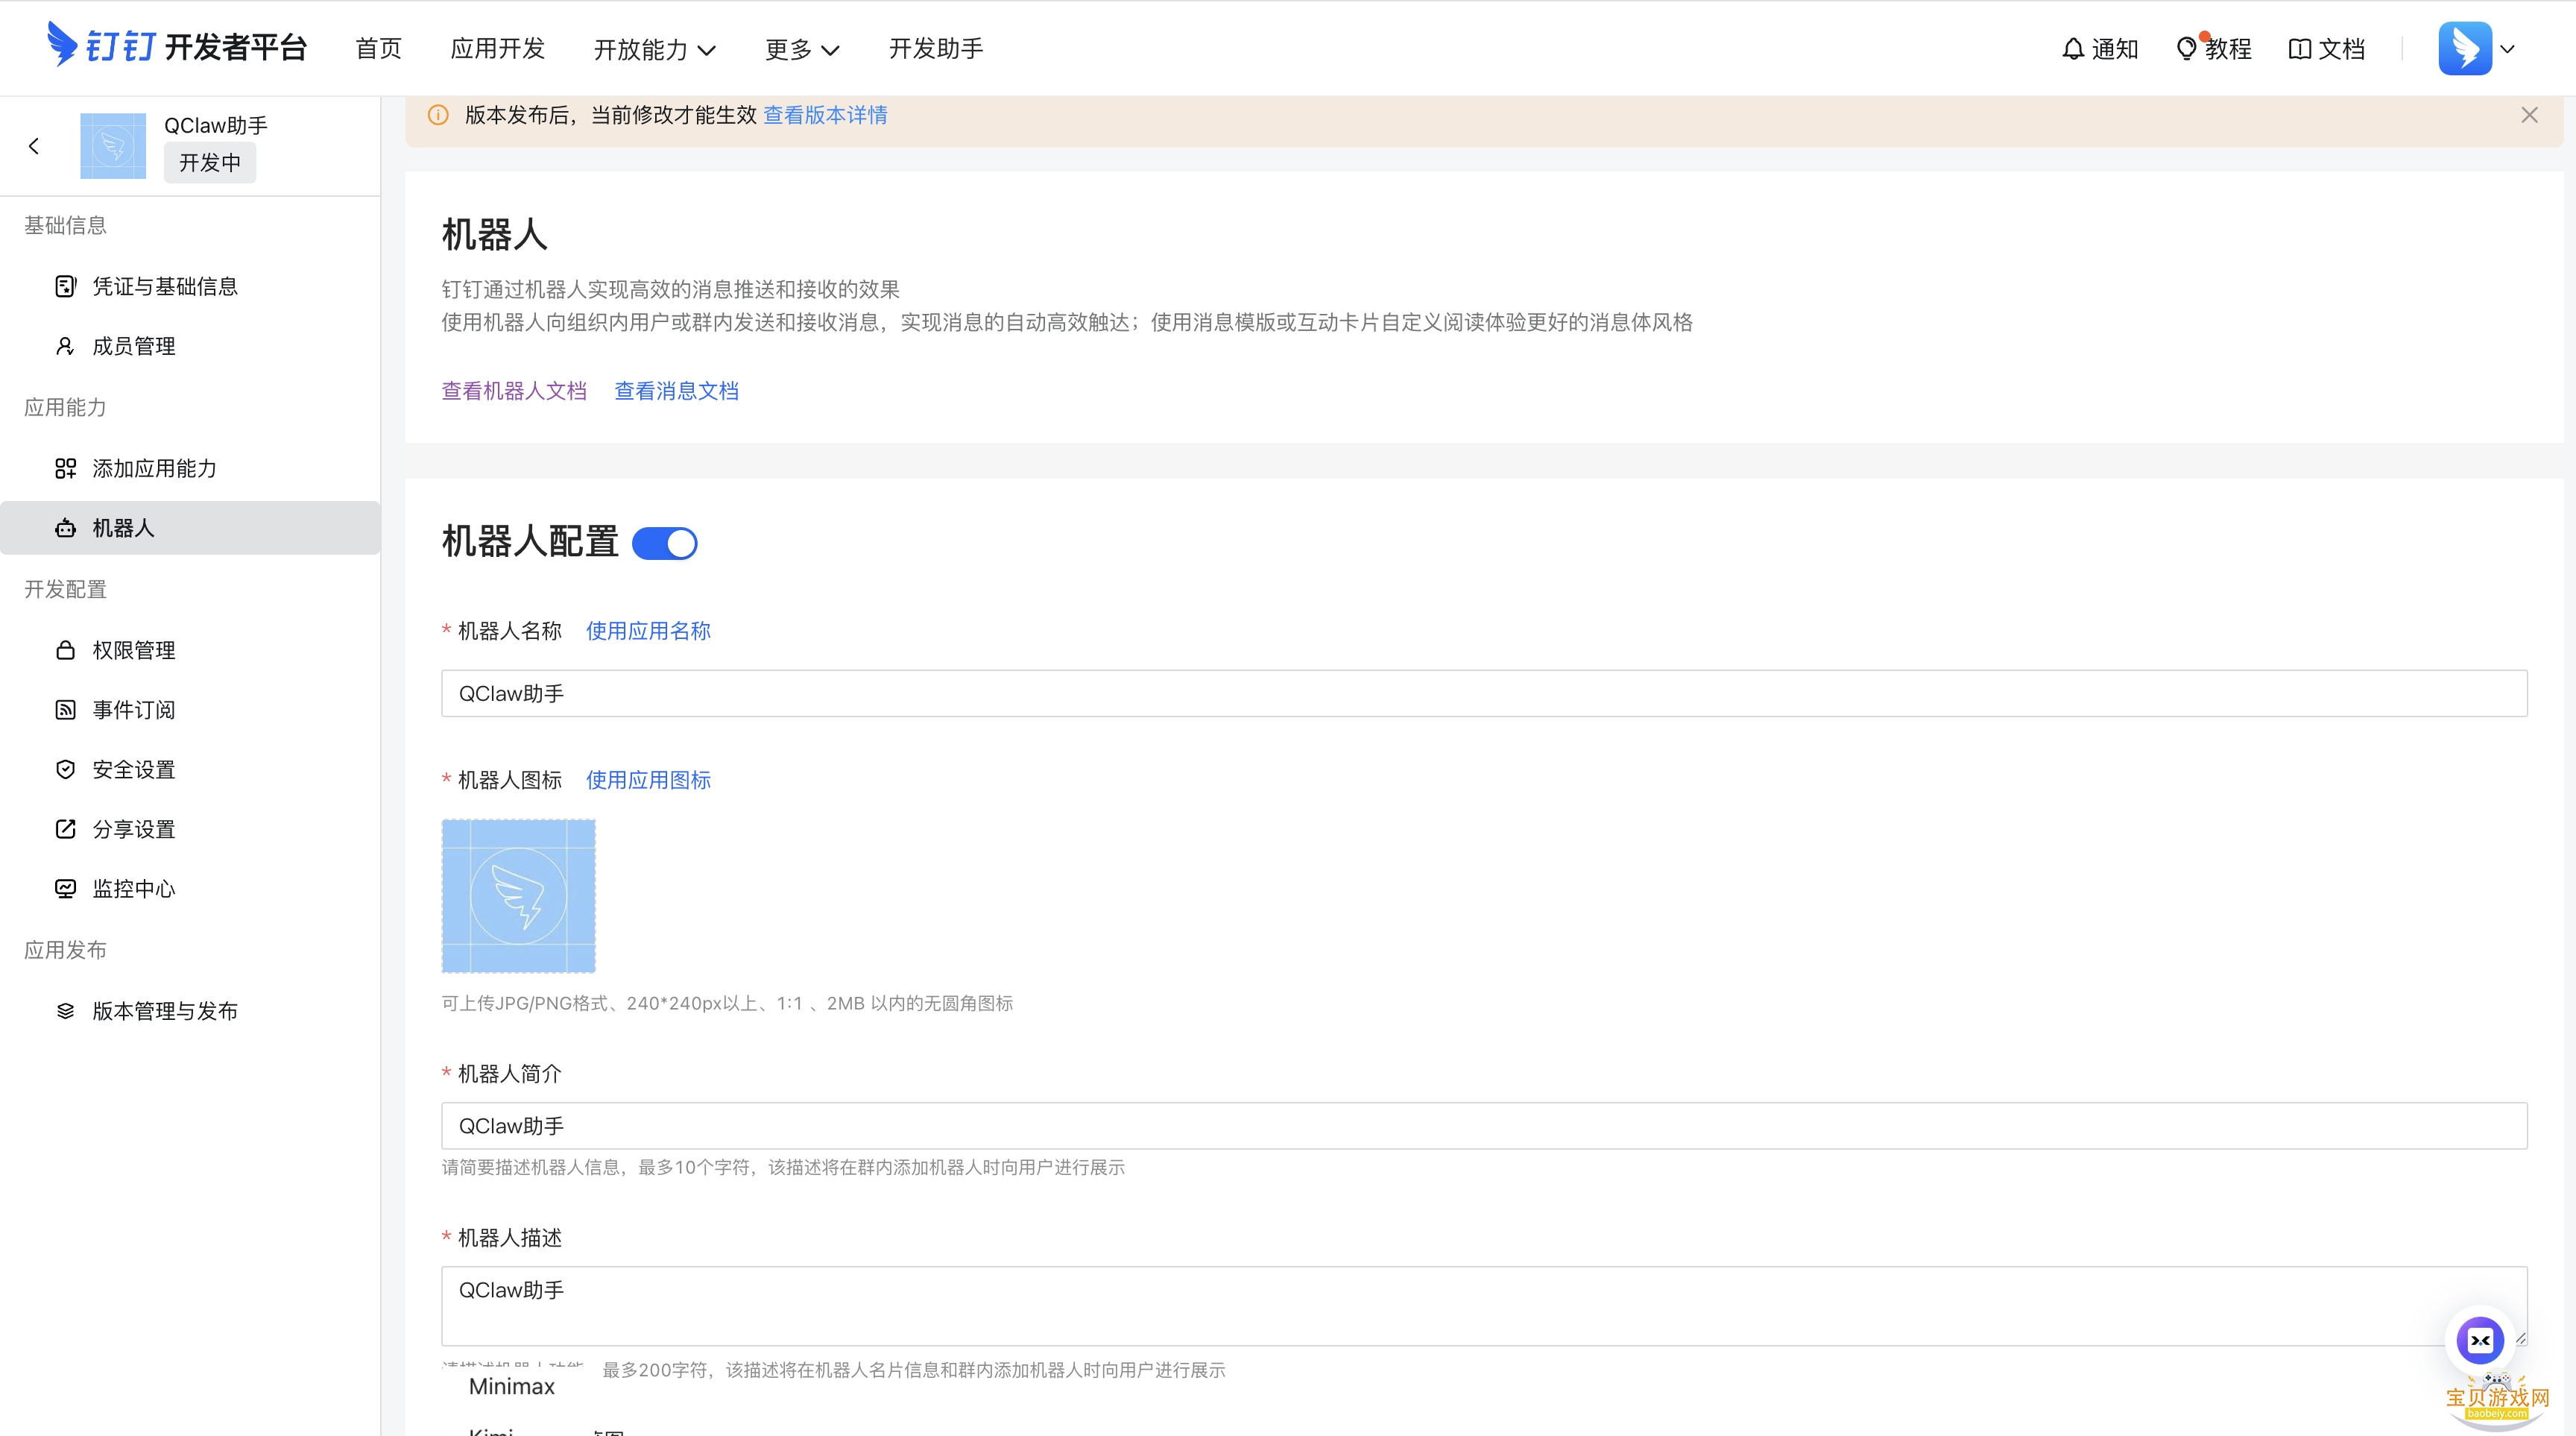The image size is (2576, 1436).
Task: Open the 查看机器人文档 link
Action: pyautogui.click(x=514, y=390)
